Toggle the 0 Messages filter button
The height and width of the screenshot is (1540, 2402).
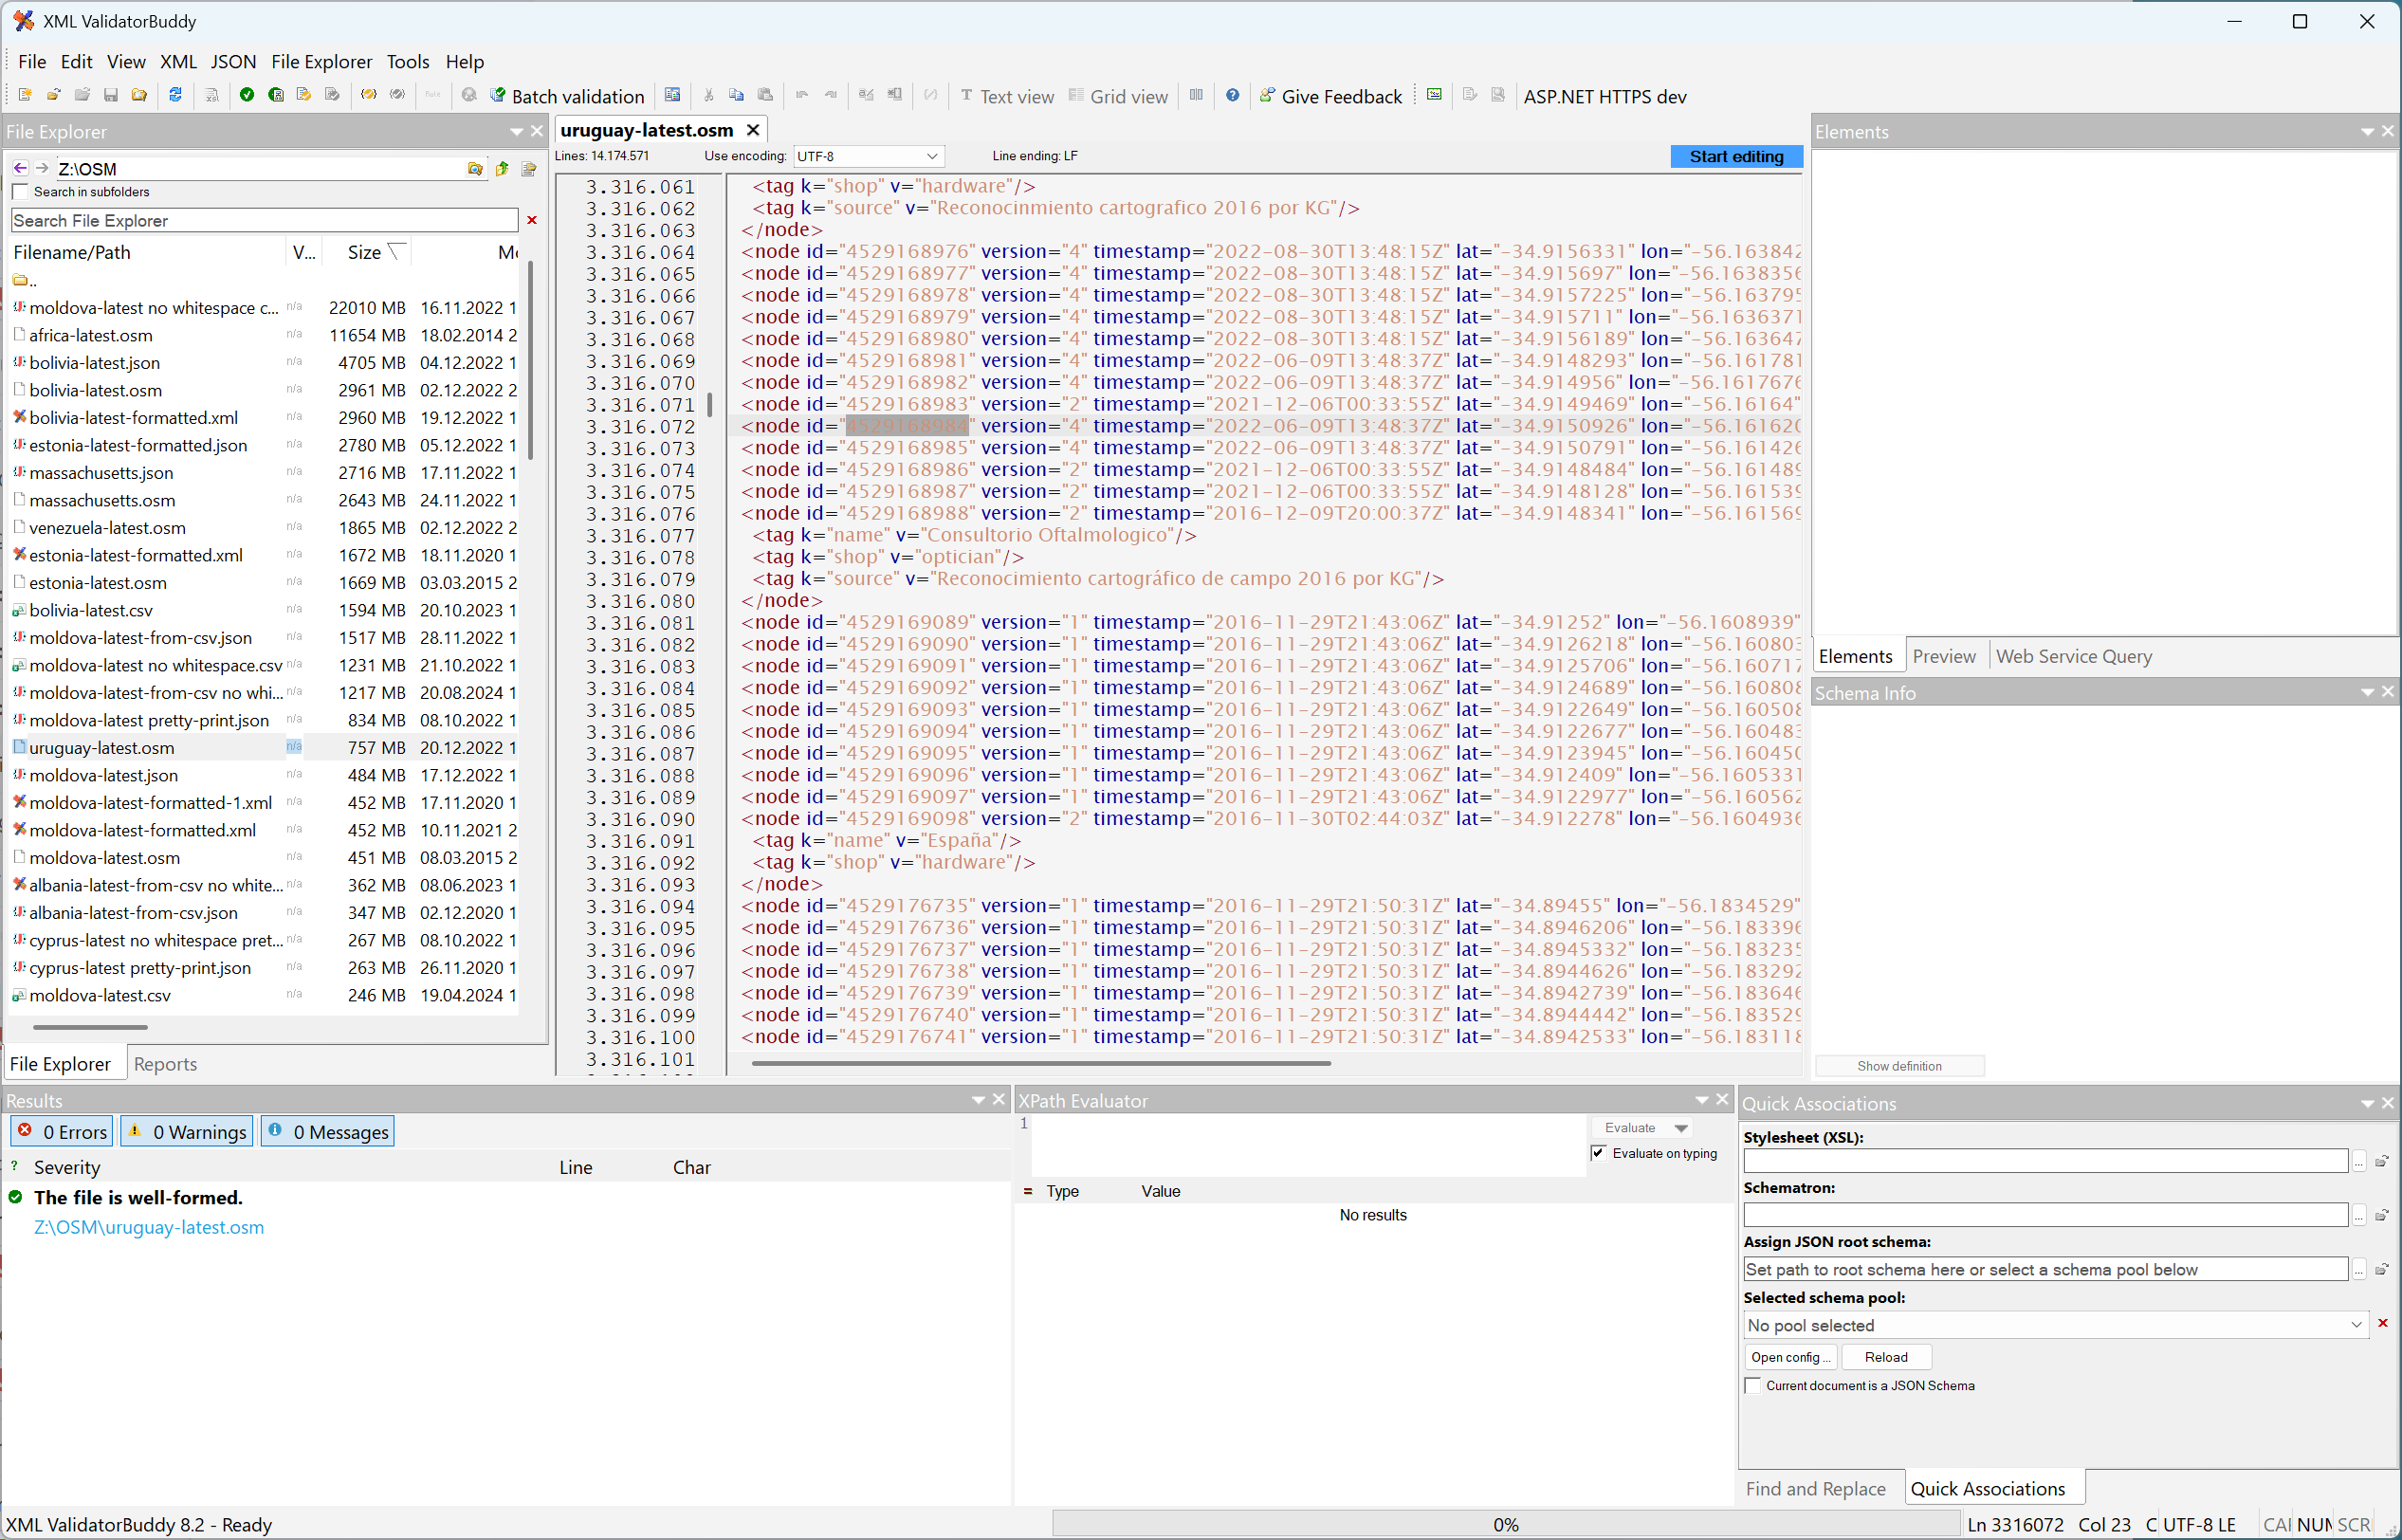point(327,1132)
